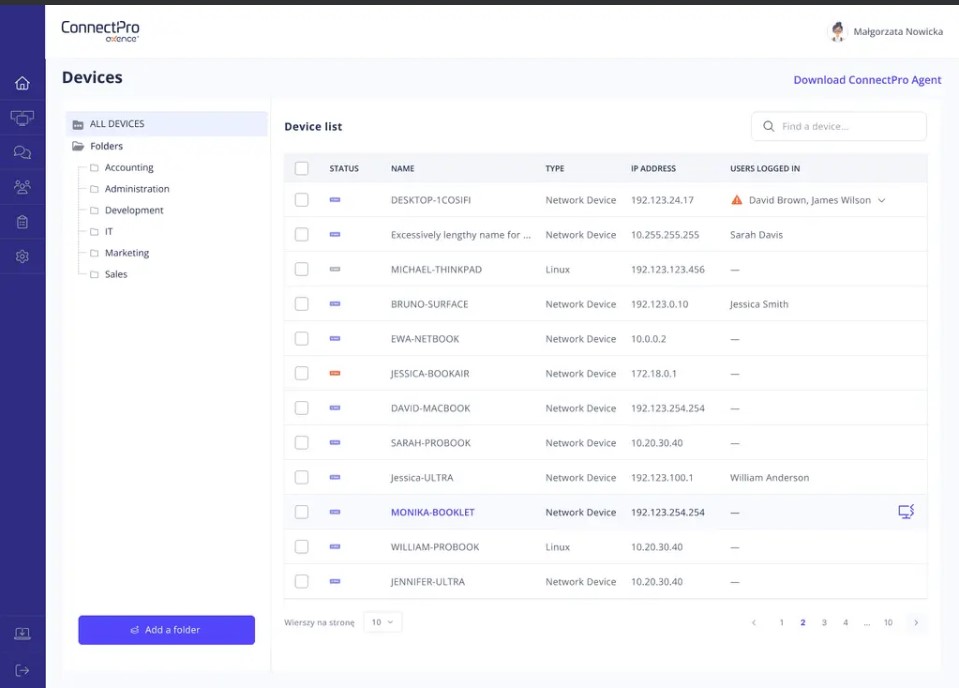Click the grey status indicator for MICHAEL-THINKPAD
Image resolution: width=959 pixels, height=688 pixels.
[335, 269]
